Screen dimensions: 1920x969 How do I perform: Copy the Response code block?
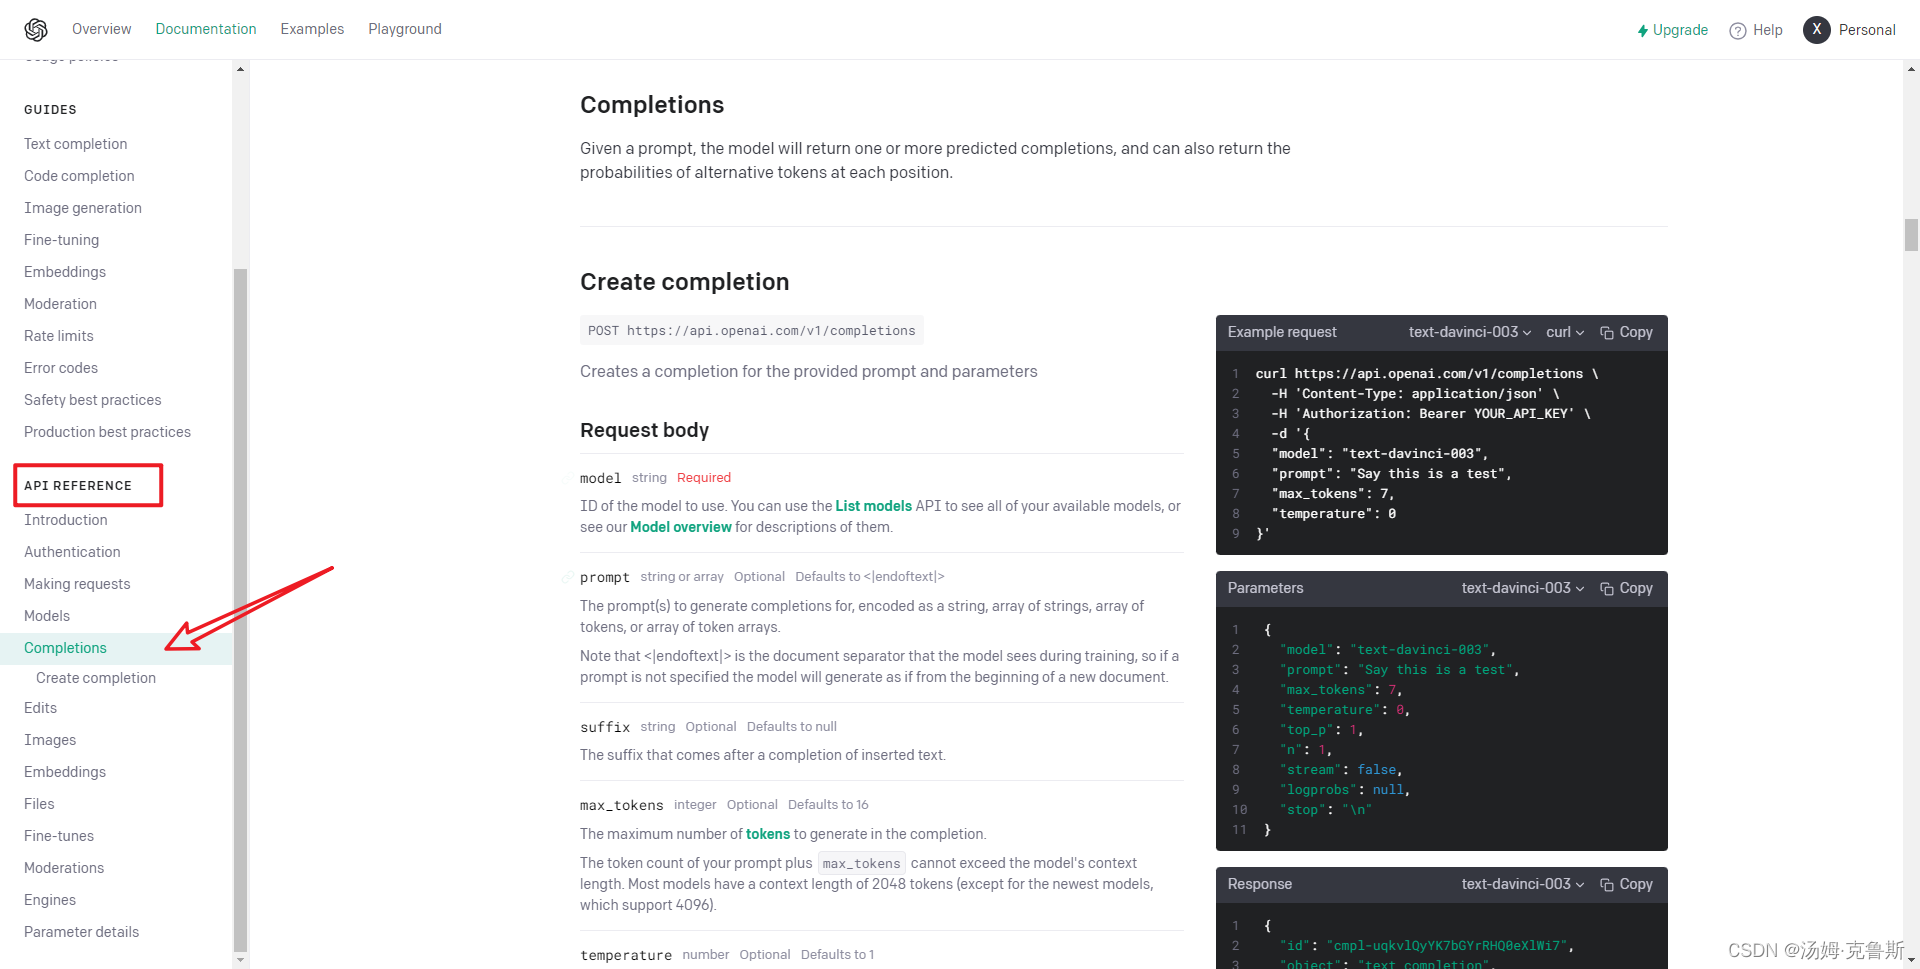1626,884
